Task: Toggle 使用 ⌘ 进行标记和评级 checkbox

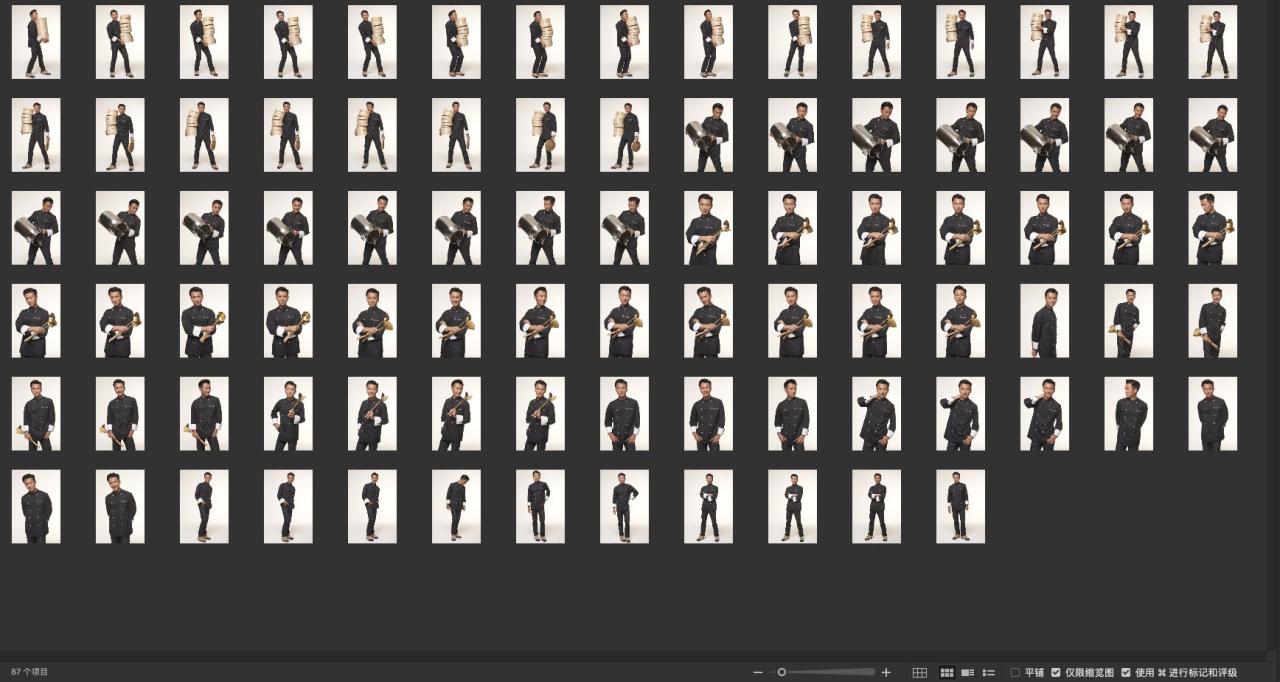Action: tap(1126, 672)
